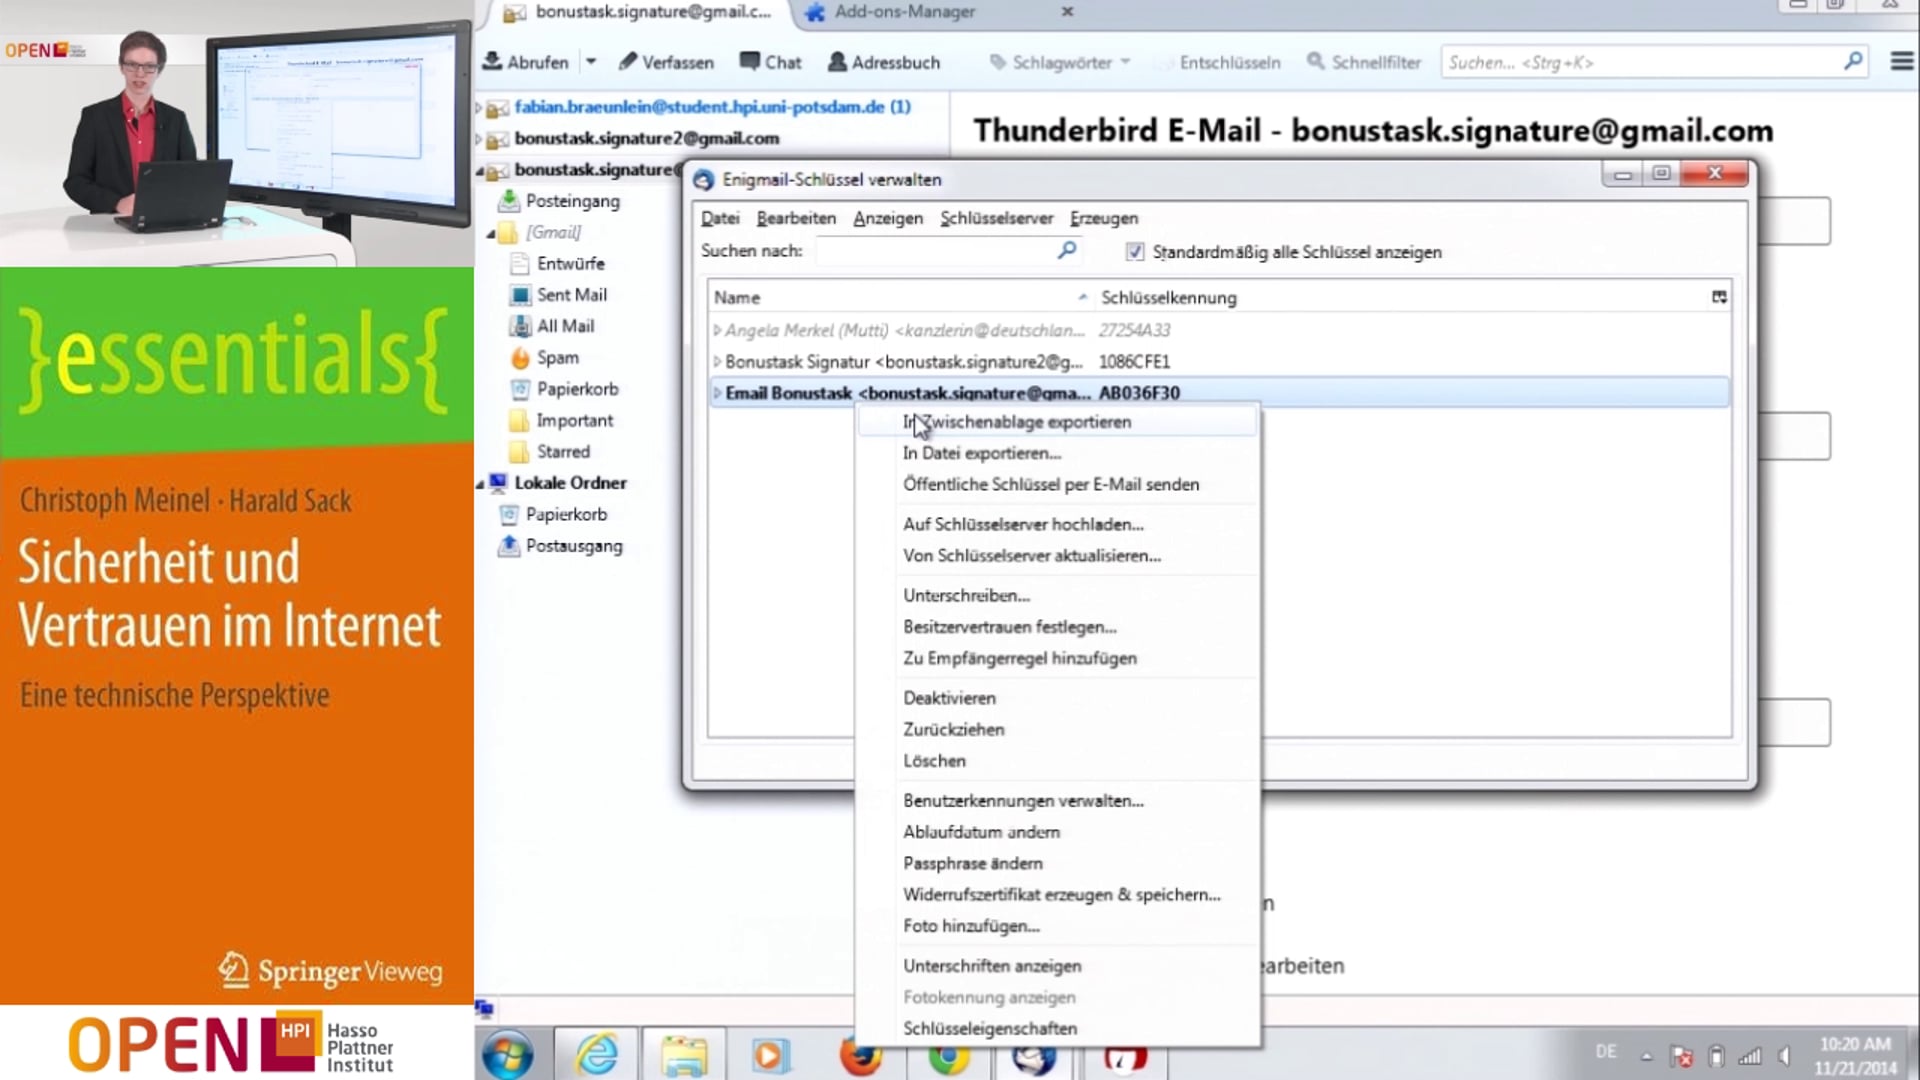Click the volume icon in system tray
This screenshot has width=1920, height=1080.
(1784, 1056)
